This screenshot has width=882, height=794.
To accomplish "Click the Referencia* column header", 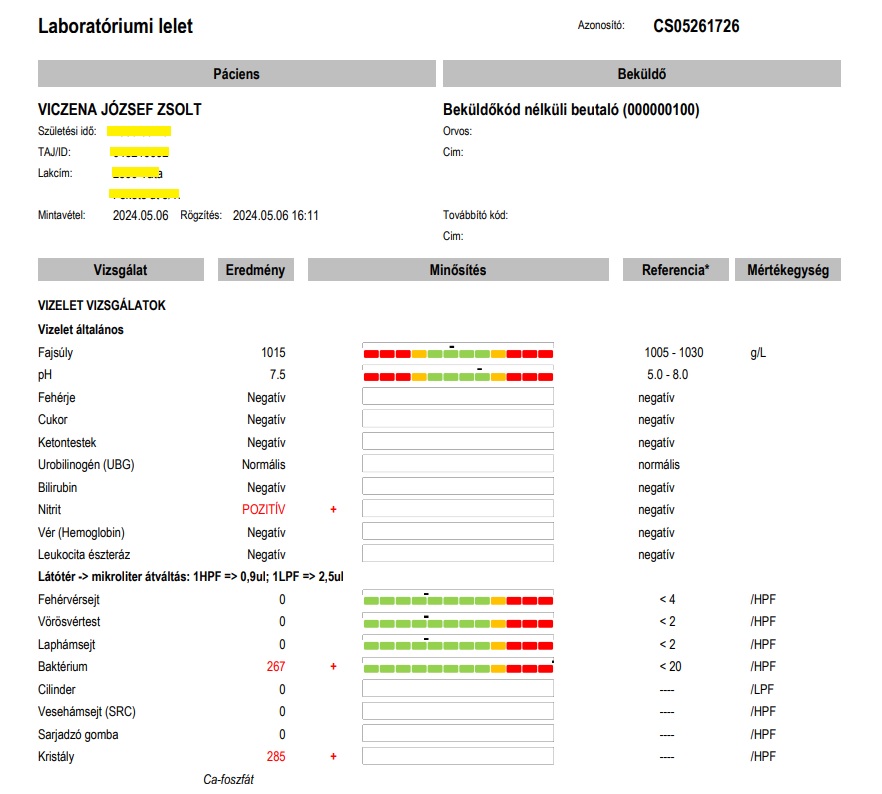I will click(674, 270).
